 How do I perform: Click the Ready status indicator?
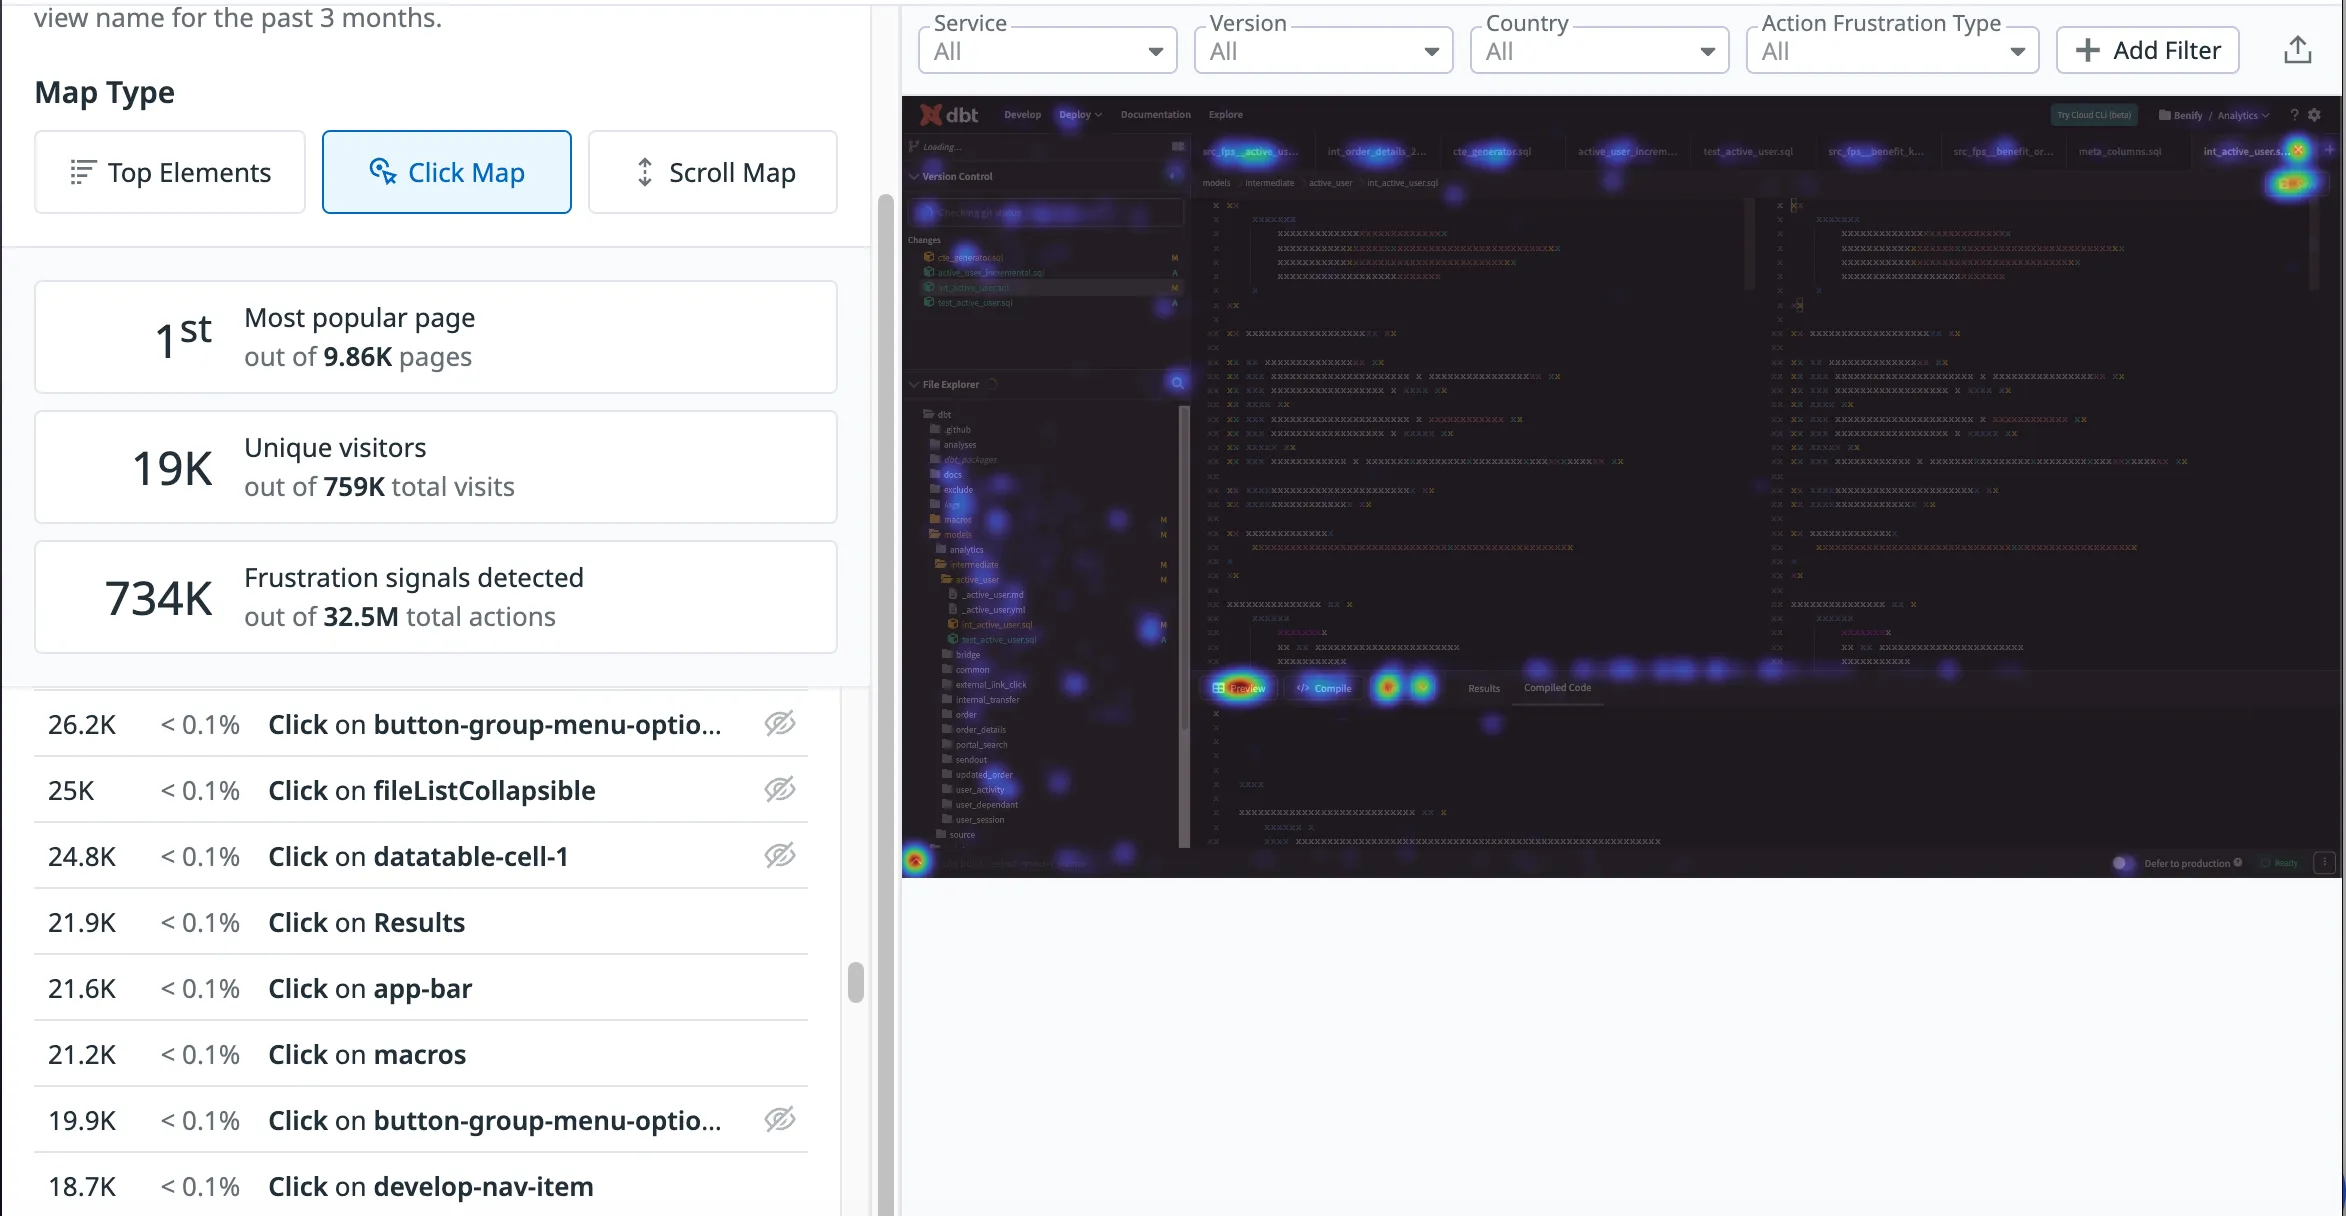[x=2280, y=863]
